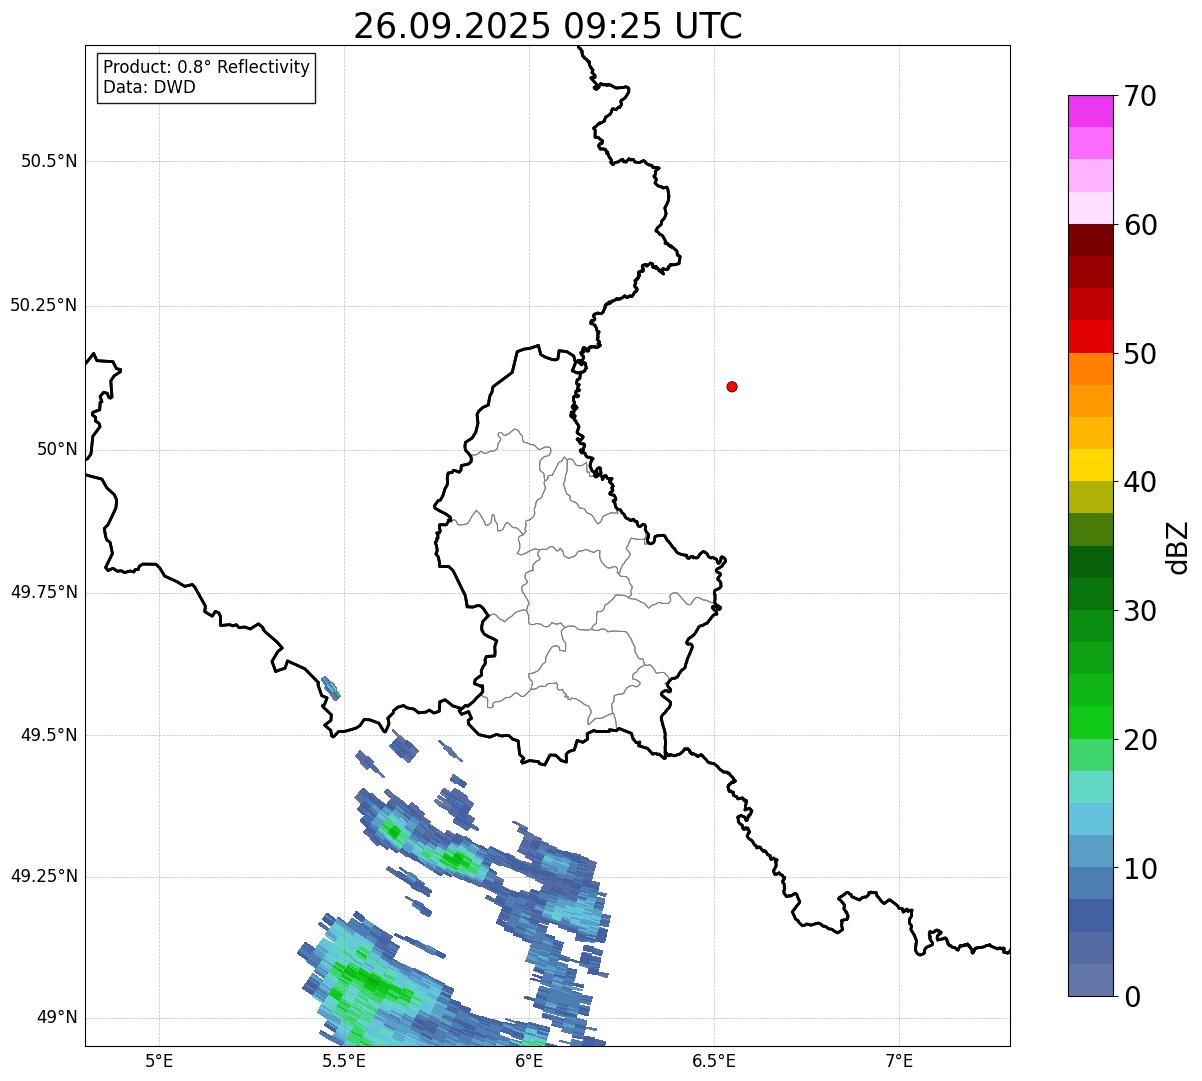Click the dBZ colorbar axis label
The image size is (1202, 1081).
[1178, 547]
